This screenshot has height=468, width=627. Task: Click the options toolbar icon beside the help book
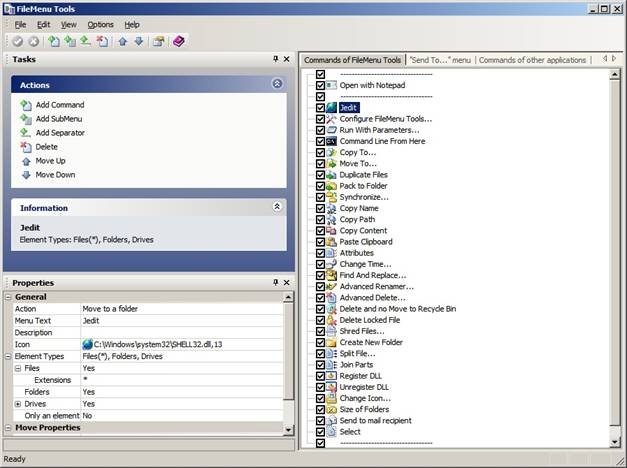click(159, 41)
